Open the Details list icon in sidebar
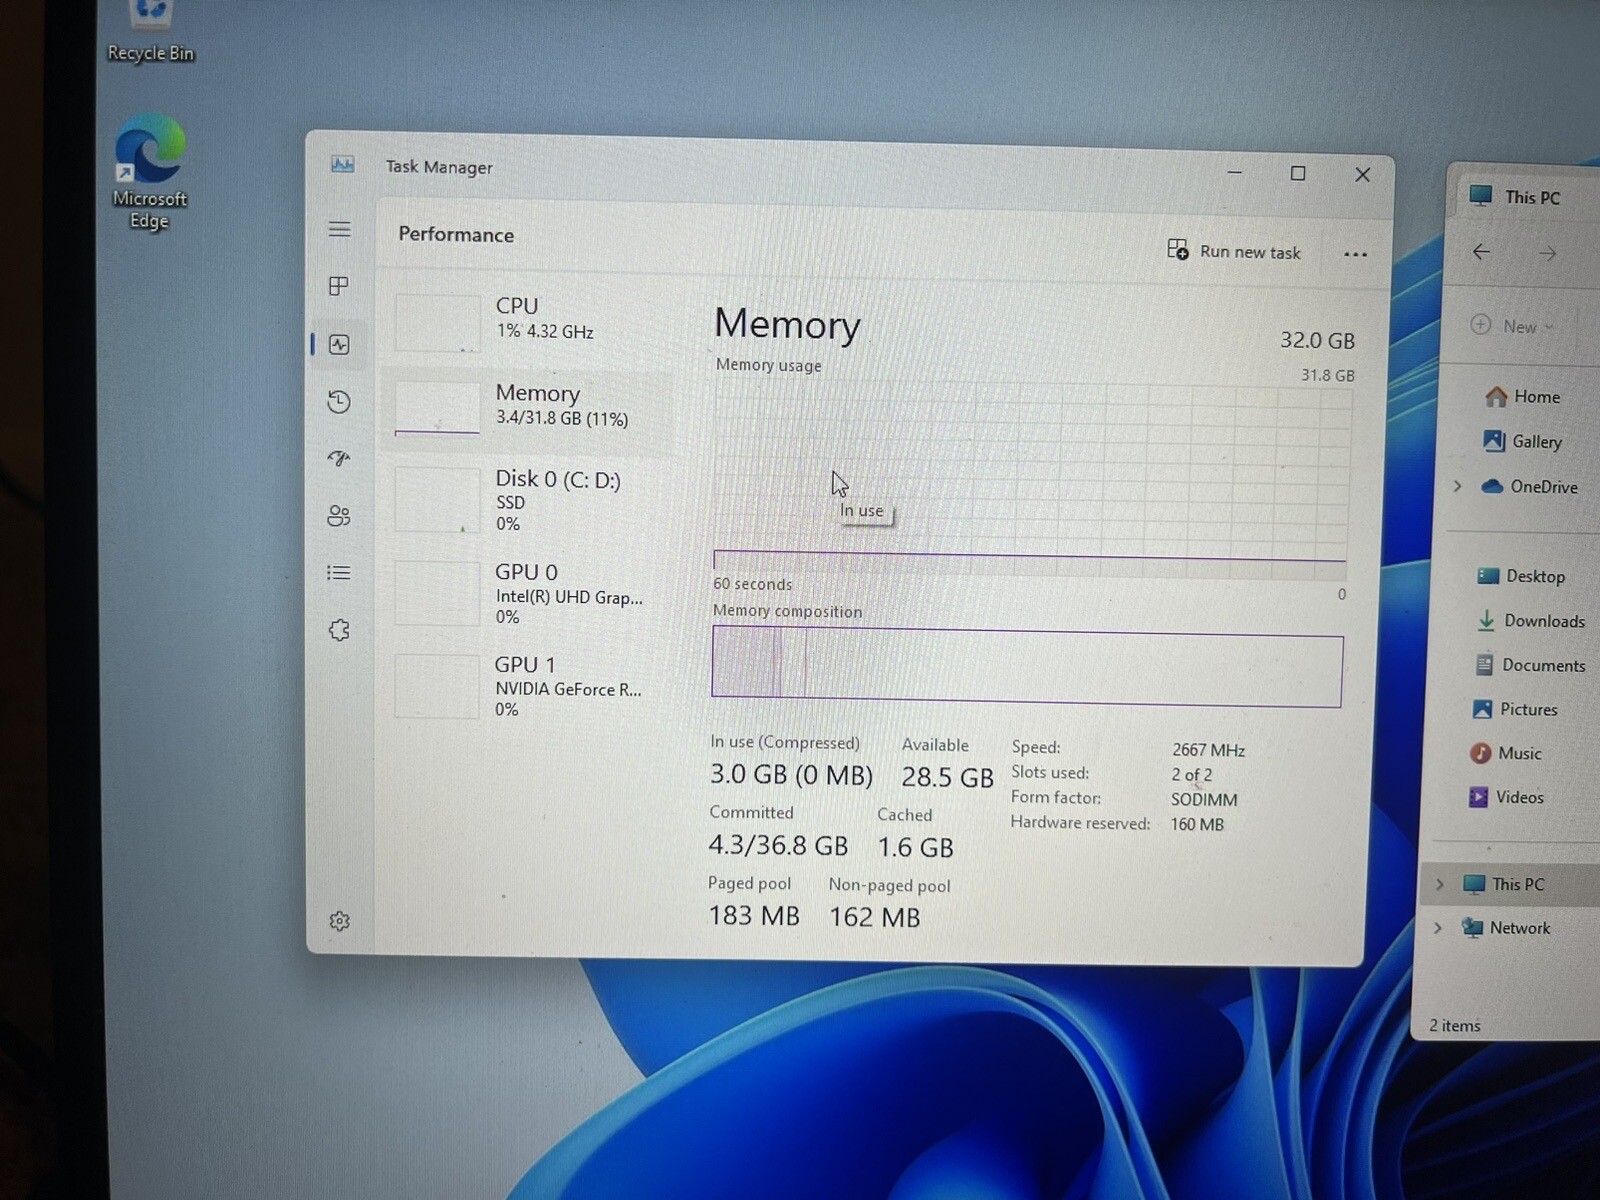1600x1200 pixels. (x=339, y=572)
